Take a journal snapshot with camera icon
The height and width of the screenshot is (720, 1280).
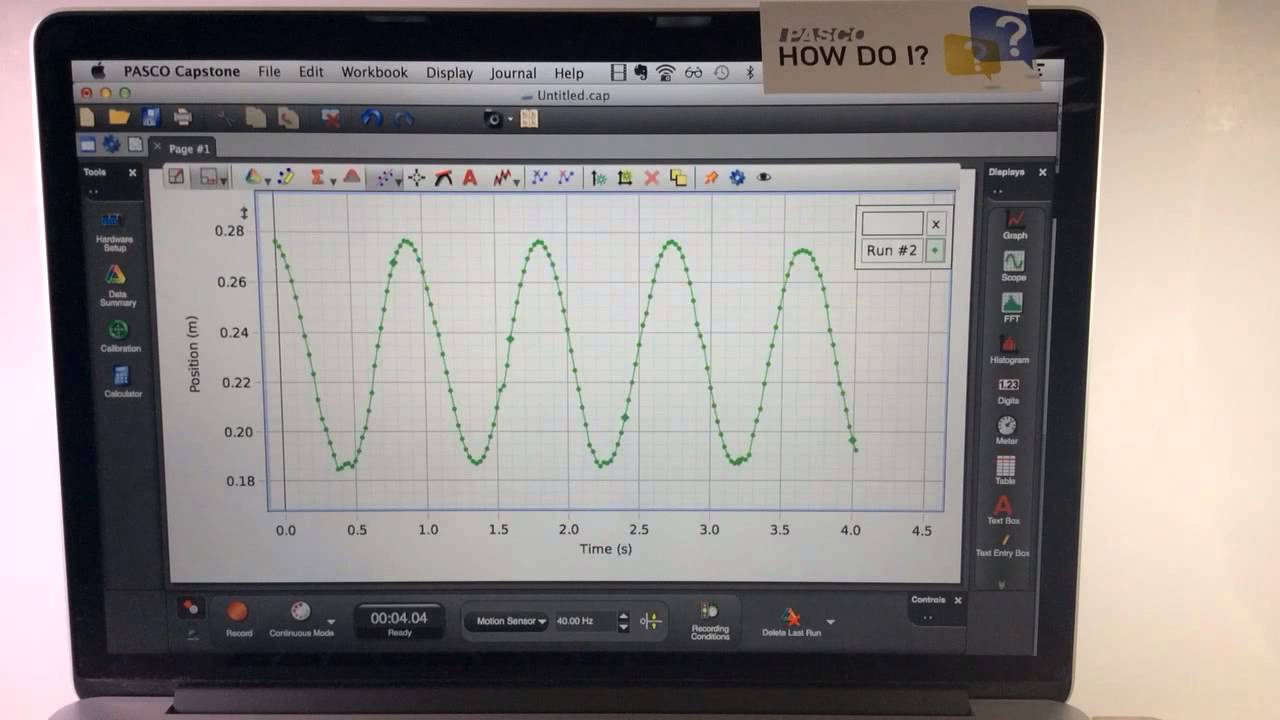493,119
